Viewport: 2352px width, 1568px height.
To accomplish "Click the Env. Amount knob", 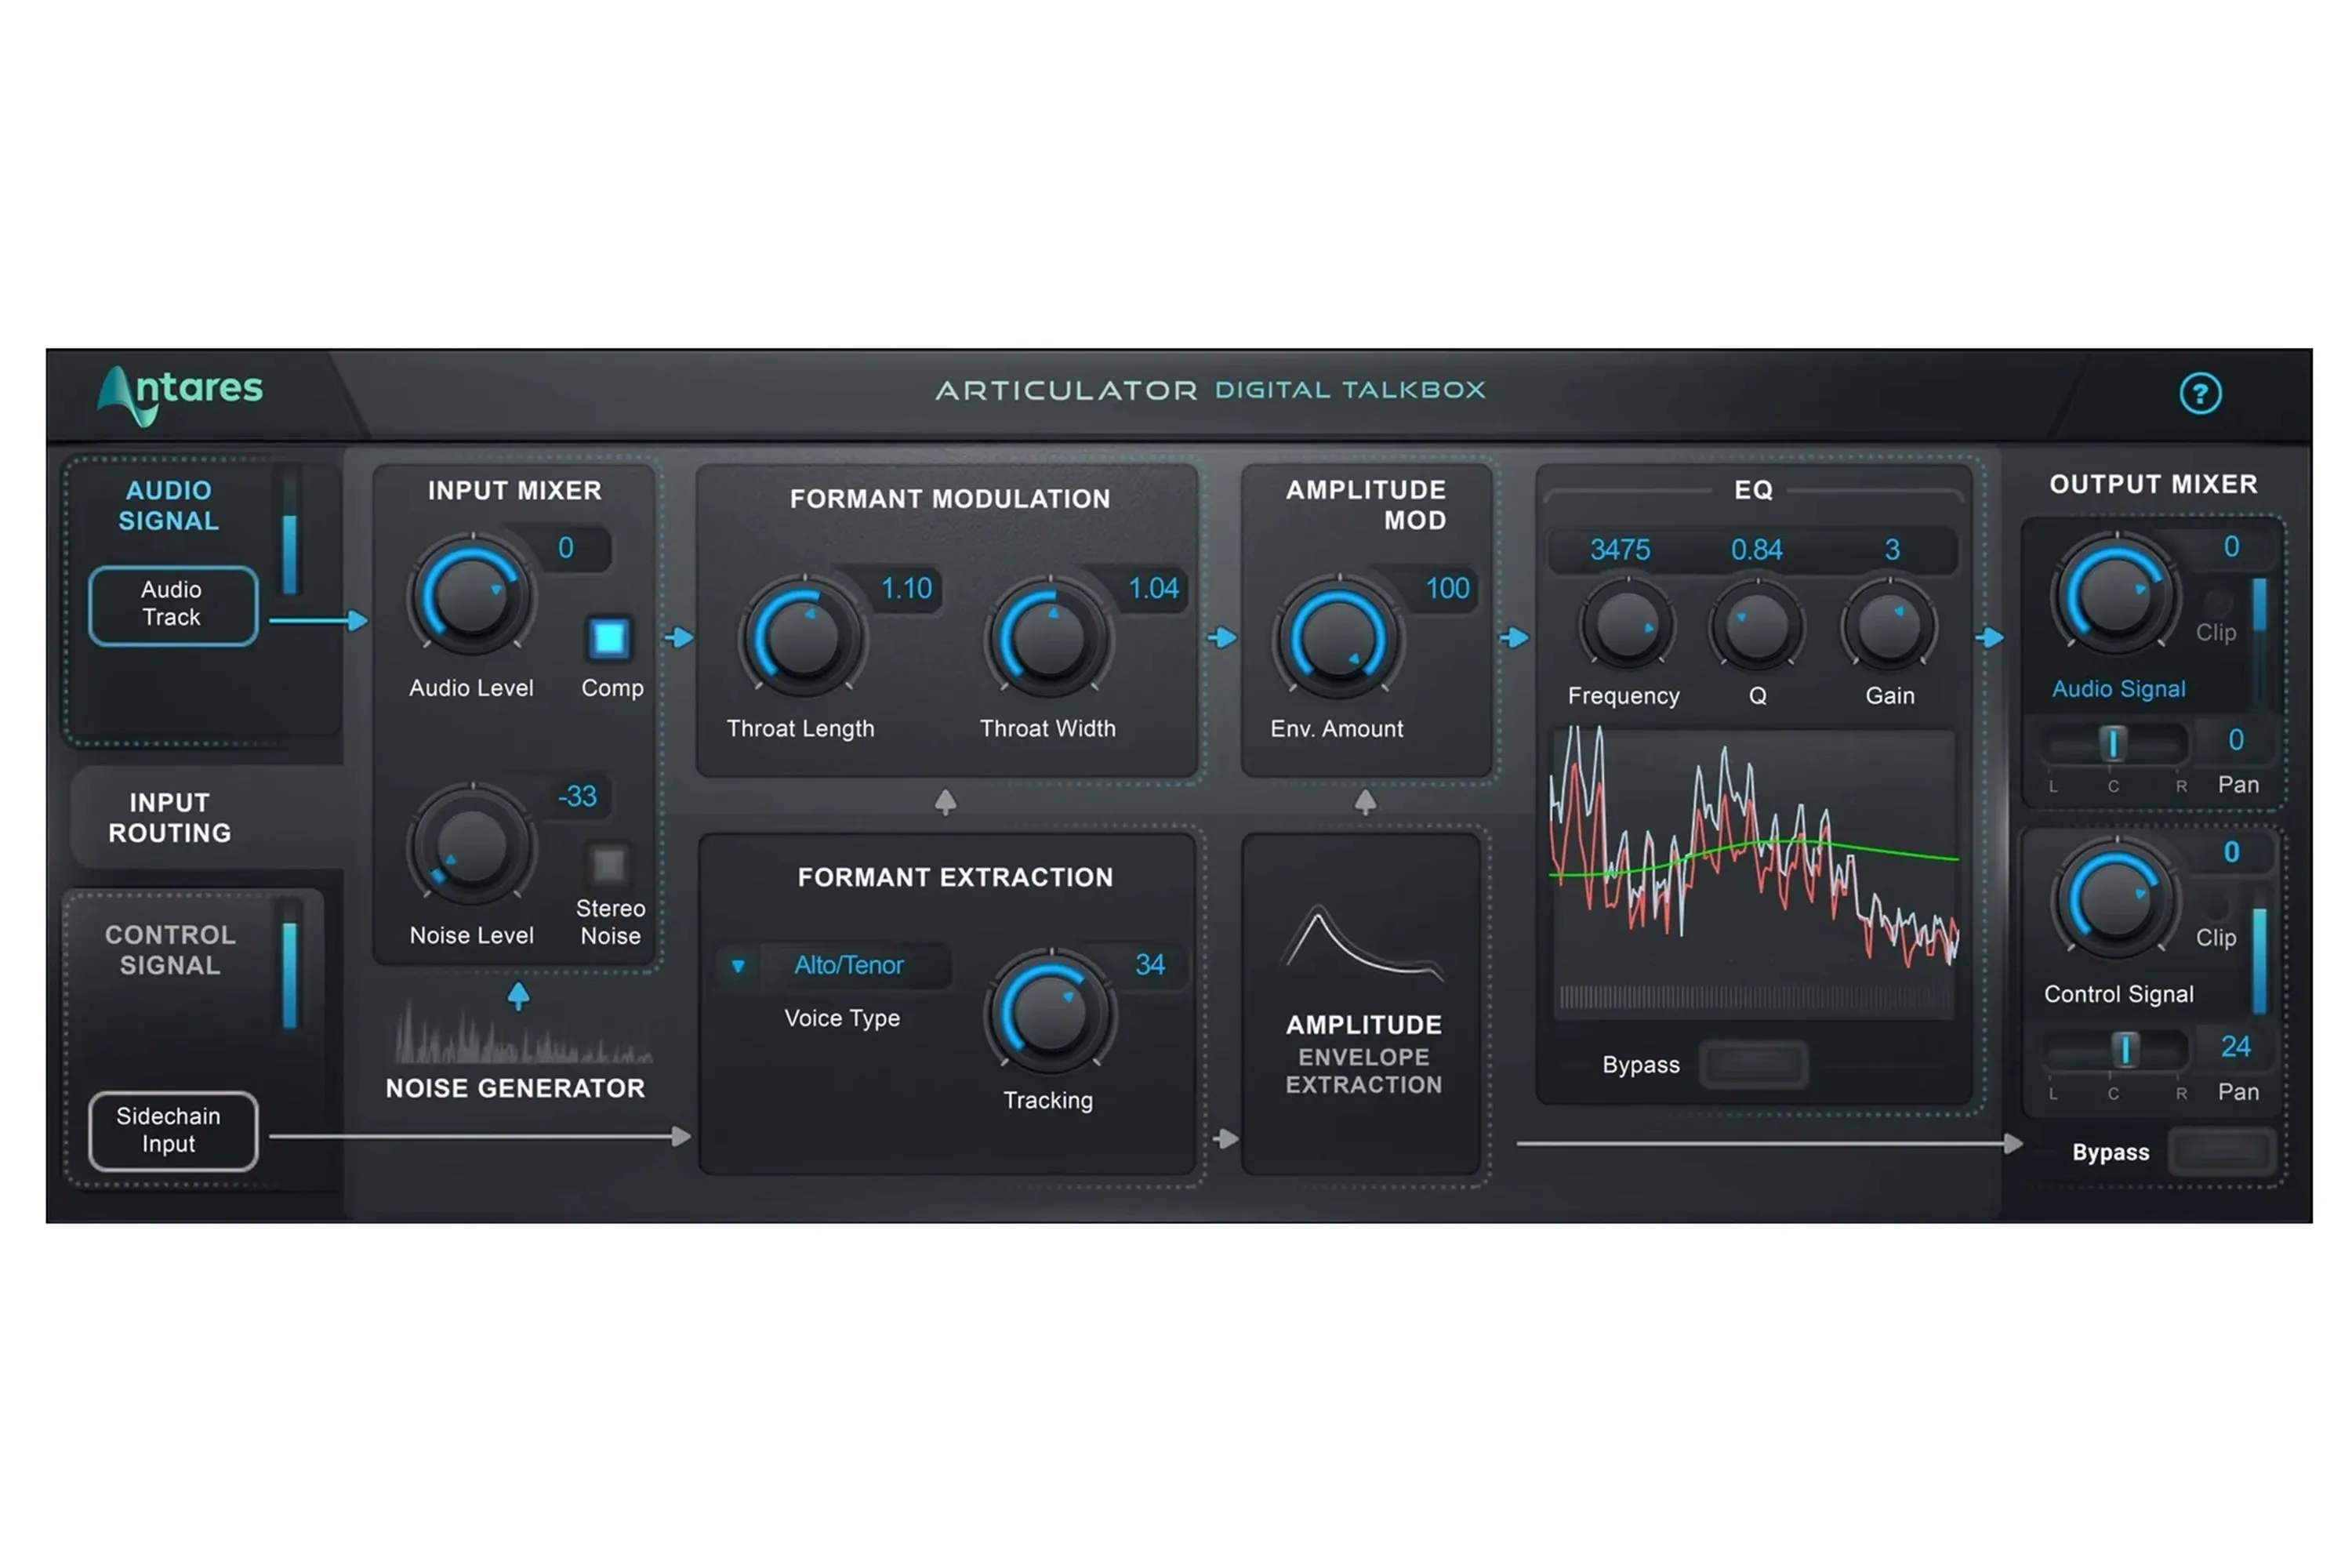I will [1338, 637].
